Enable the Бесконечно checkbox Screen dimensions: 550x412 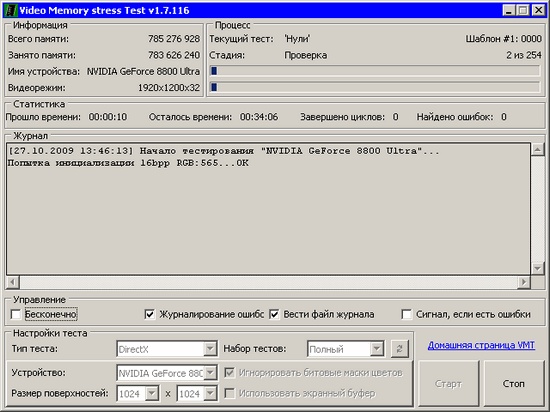click(x=16, y=314)
